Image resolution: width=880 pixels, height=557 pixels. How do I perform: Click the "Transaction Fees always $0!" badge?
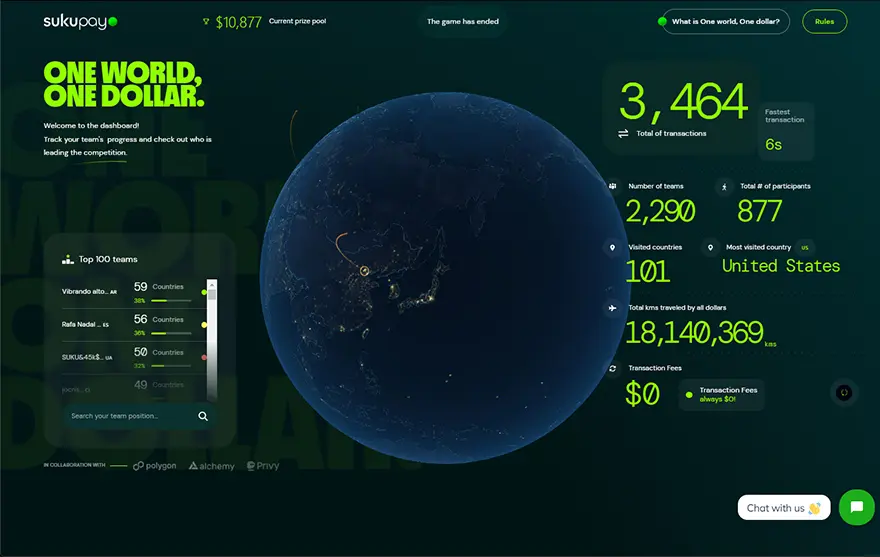721,394
